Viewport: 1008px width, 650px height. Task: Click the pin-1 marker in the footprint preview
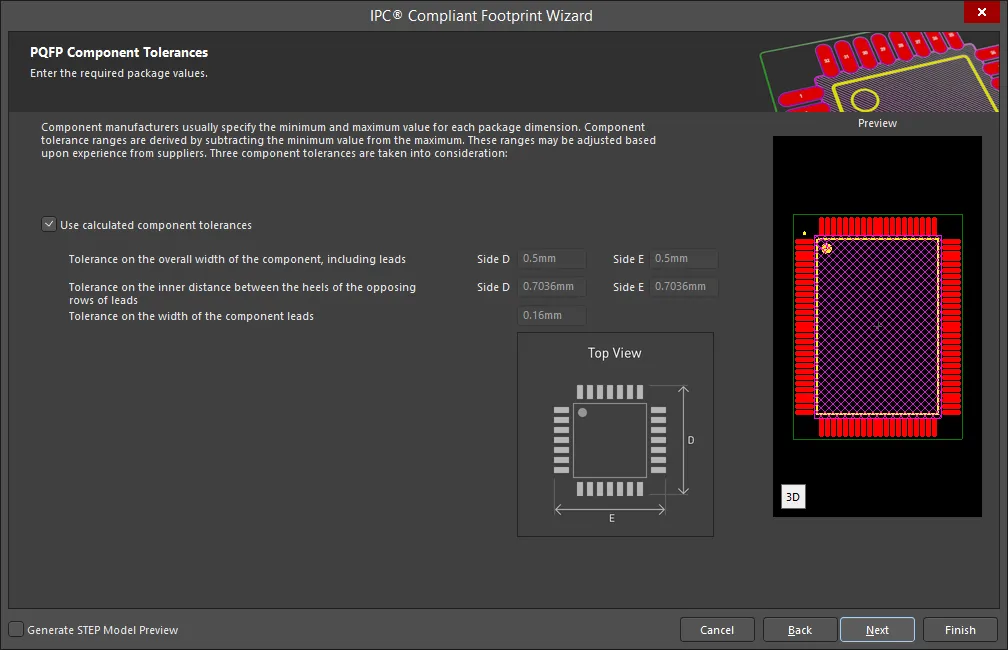point(827,248)
